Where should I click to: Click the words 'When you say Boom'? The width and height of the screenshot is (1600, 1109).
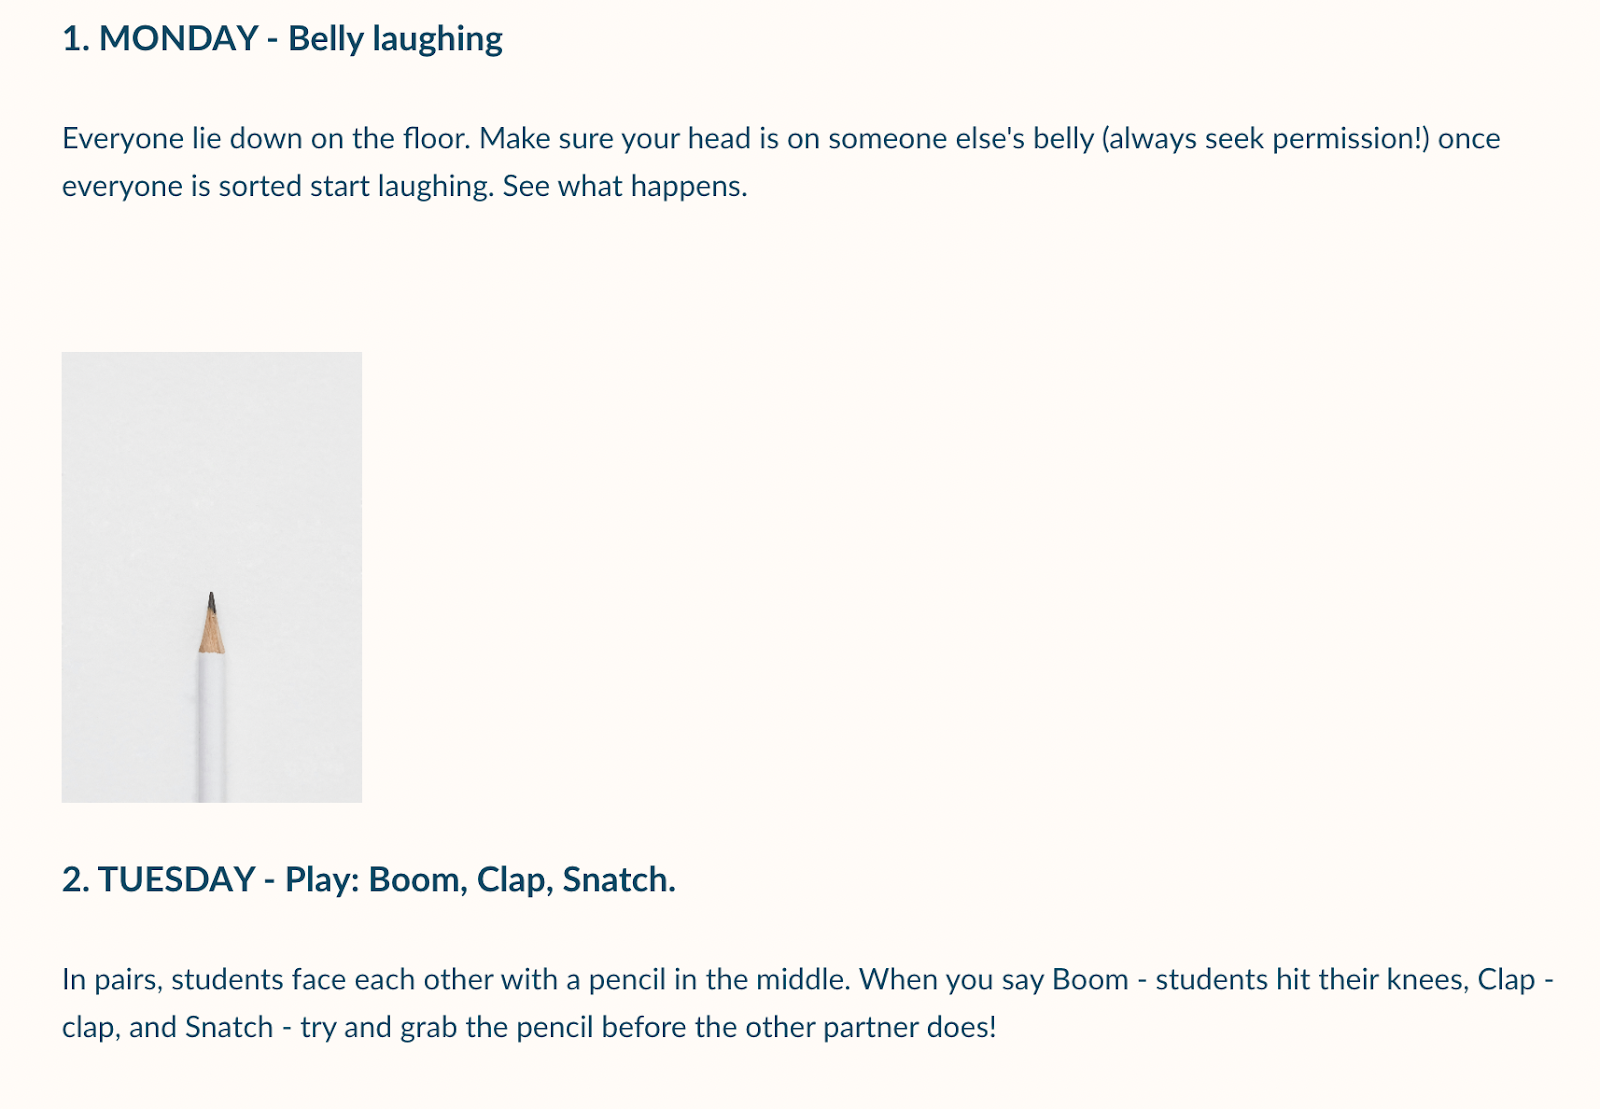(994, 979)
